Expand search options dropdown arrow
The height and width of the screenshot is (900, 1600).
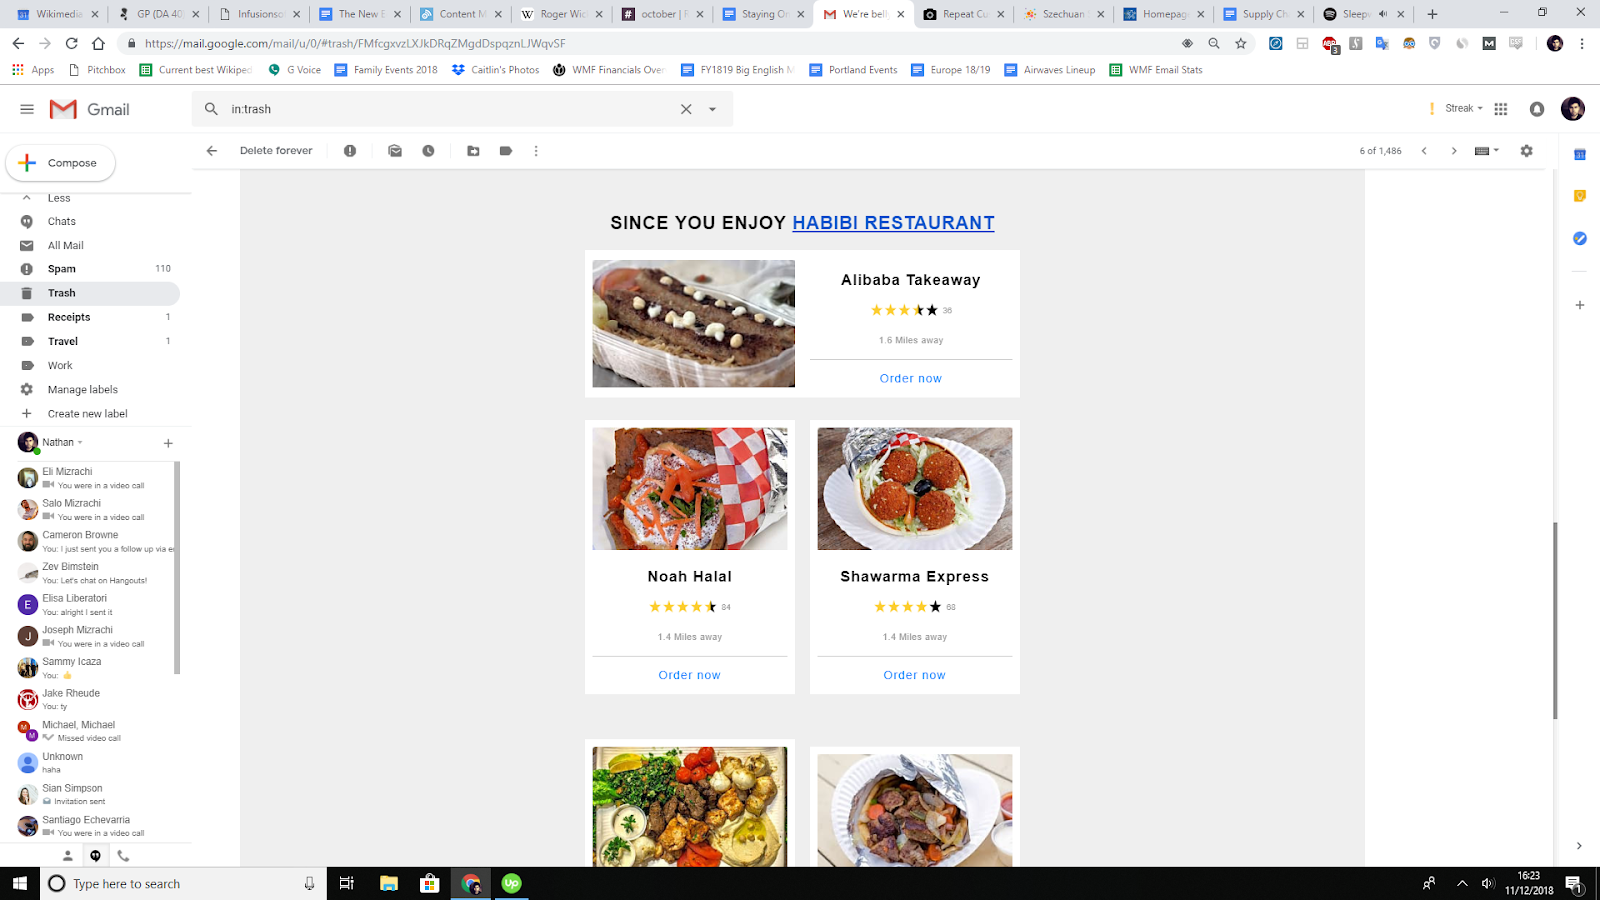click(x=713, y=109)
